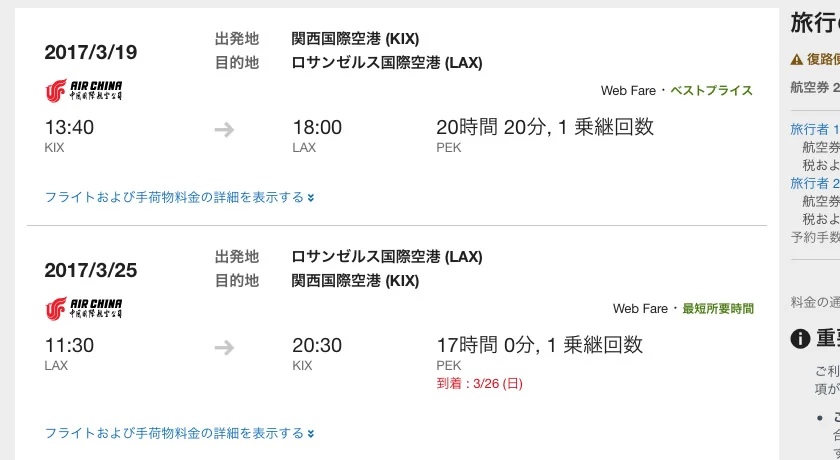Select the 2017/3/19 departure date
The width and height of the screenshot is (840, 460).
(x=91, y=52)
